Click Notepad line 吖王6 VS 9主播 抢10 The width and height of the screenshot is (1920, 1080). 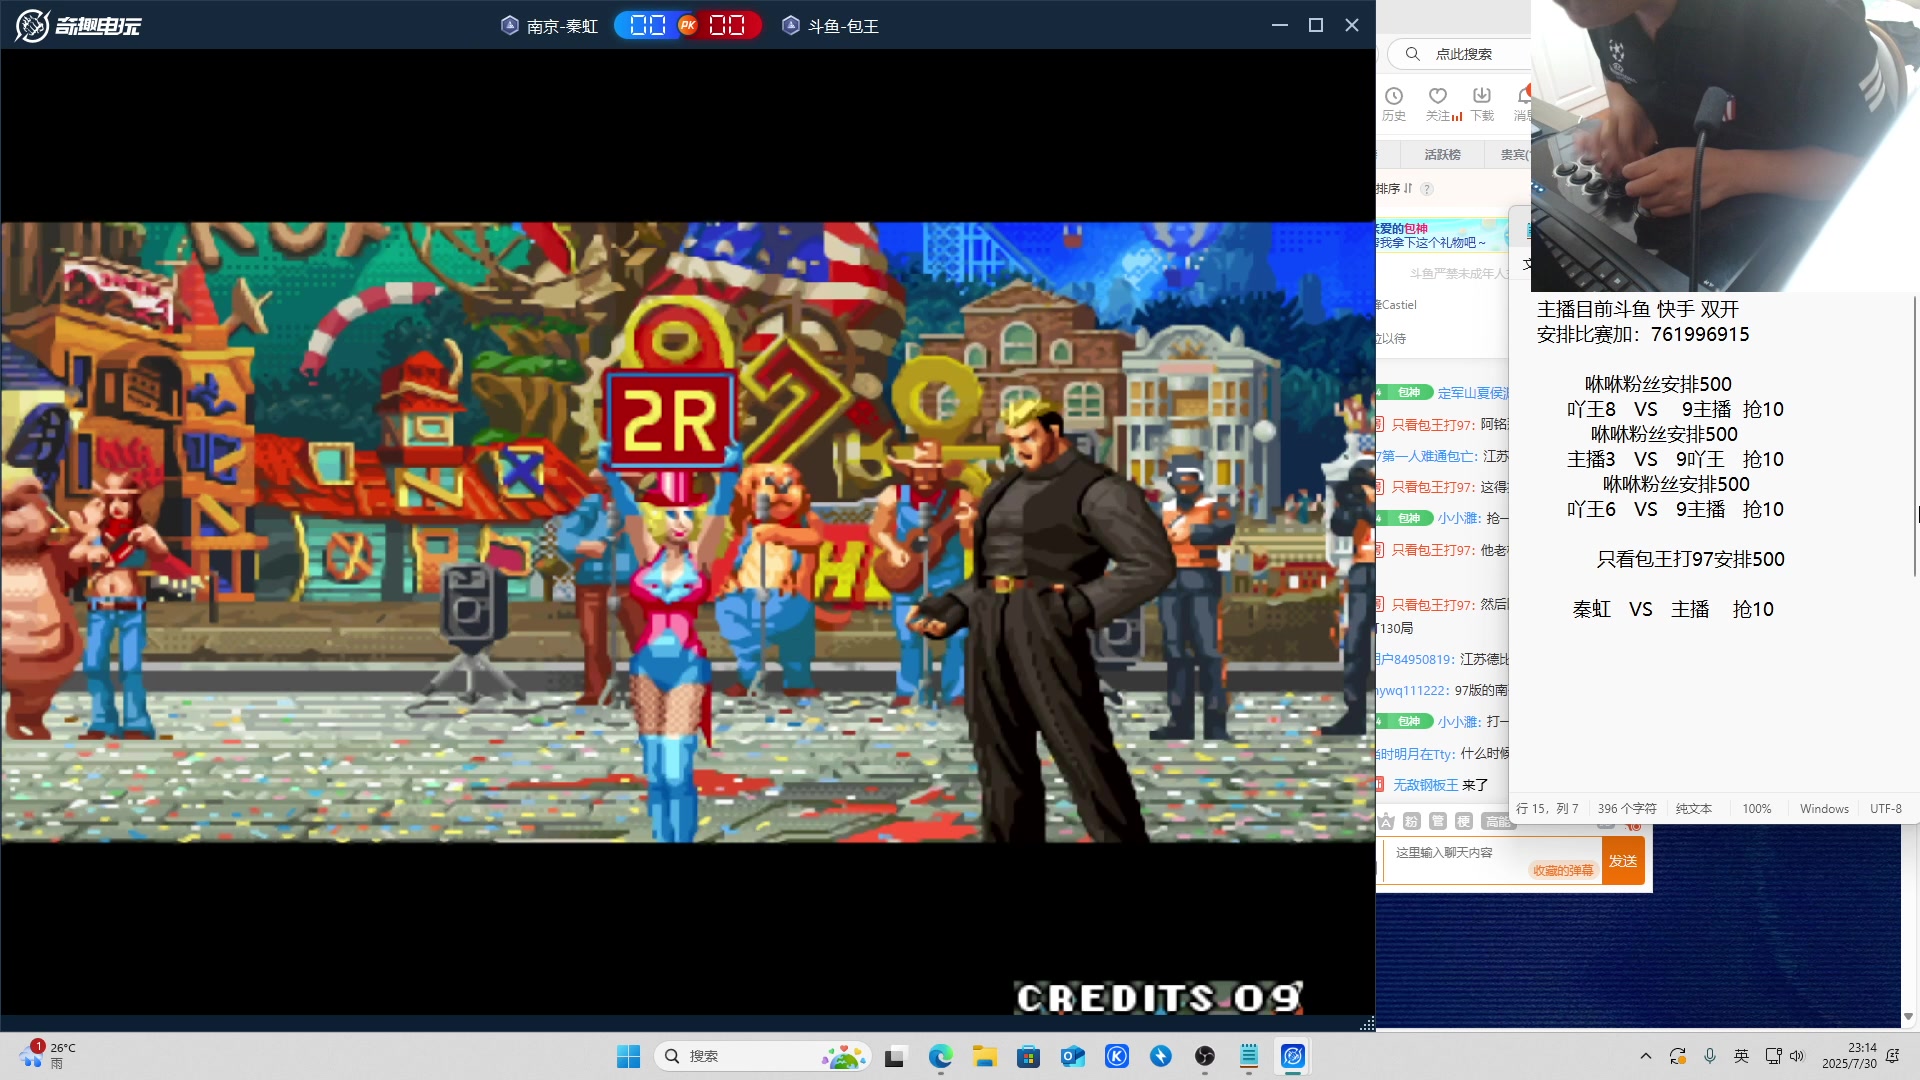point(1675,509)
